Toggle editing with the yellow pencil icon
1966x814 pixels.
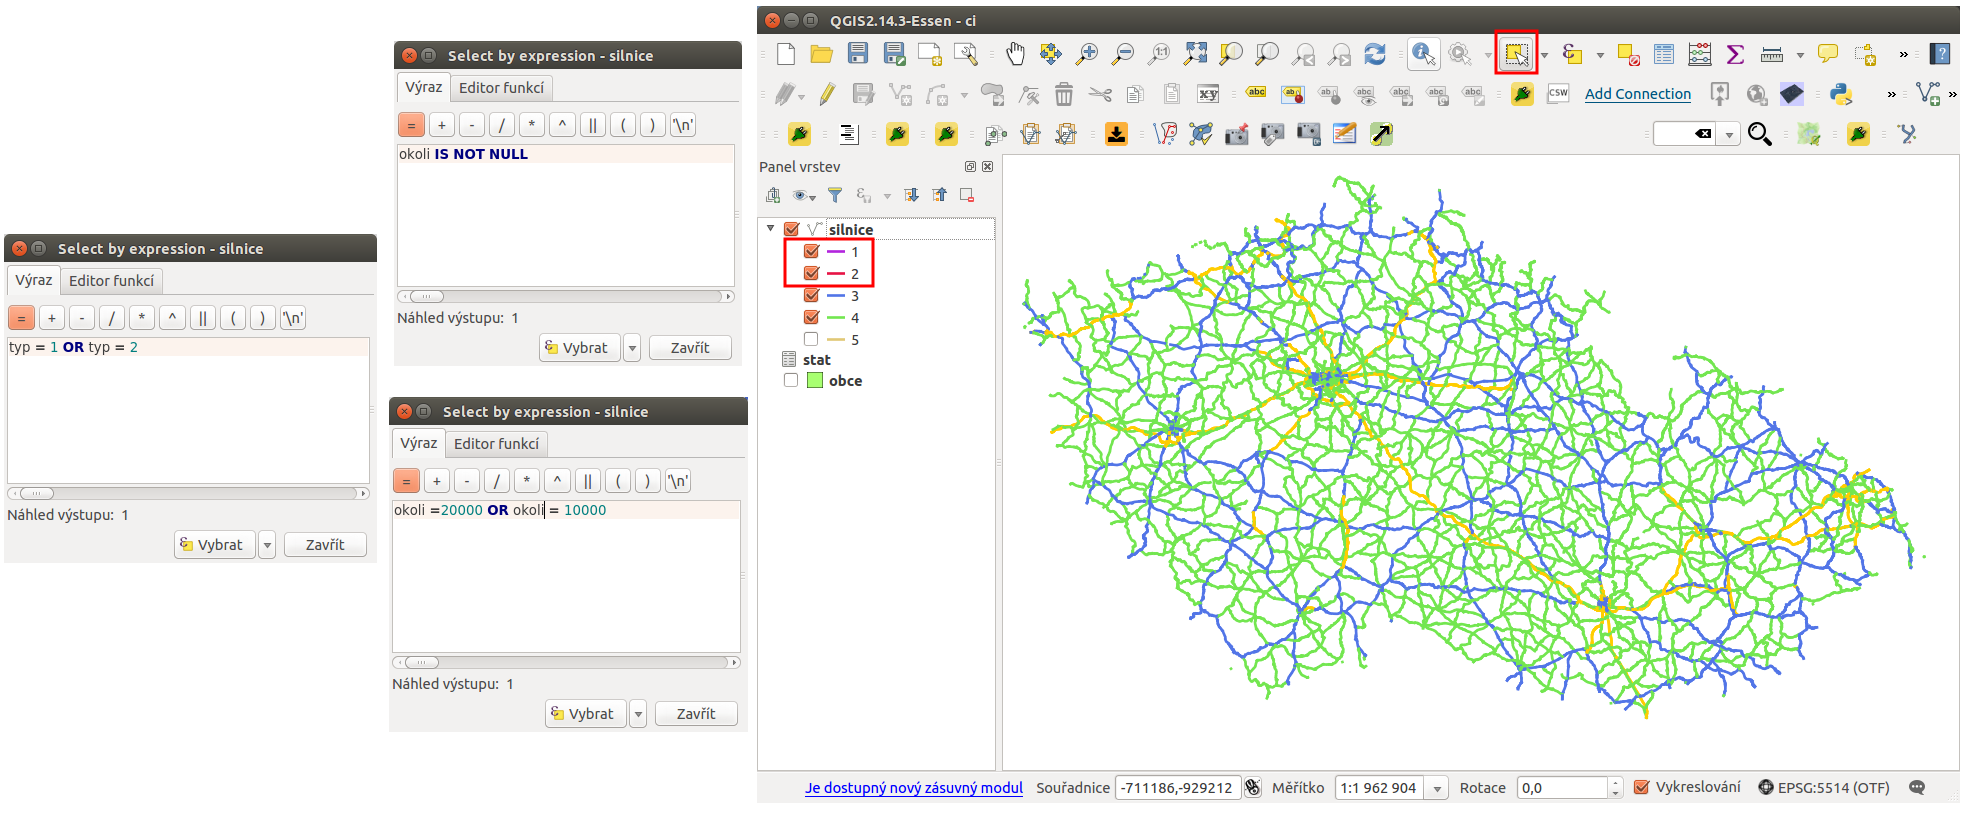tap(827, 94)
